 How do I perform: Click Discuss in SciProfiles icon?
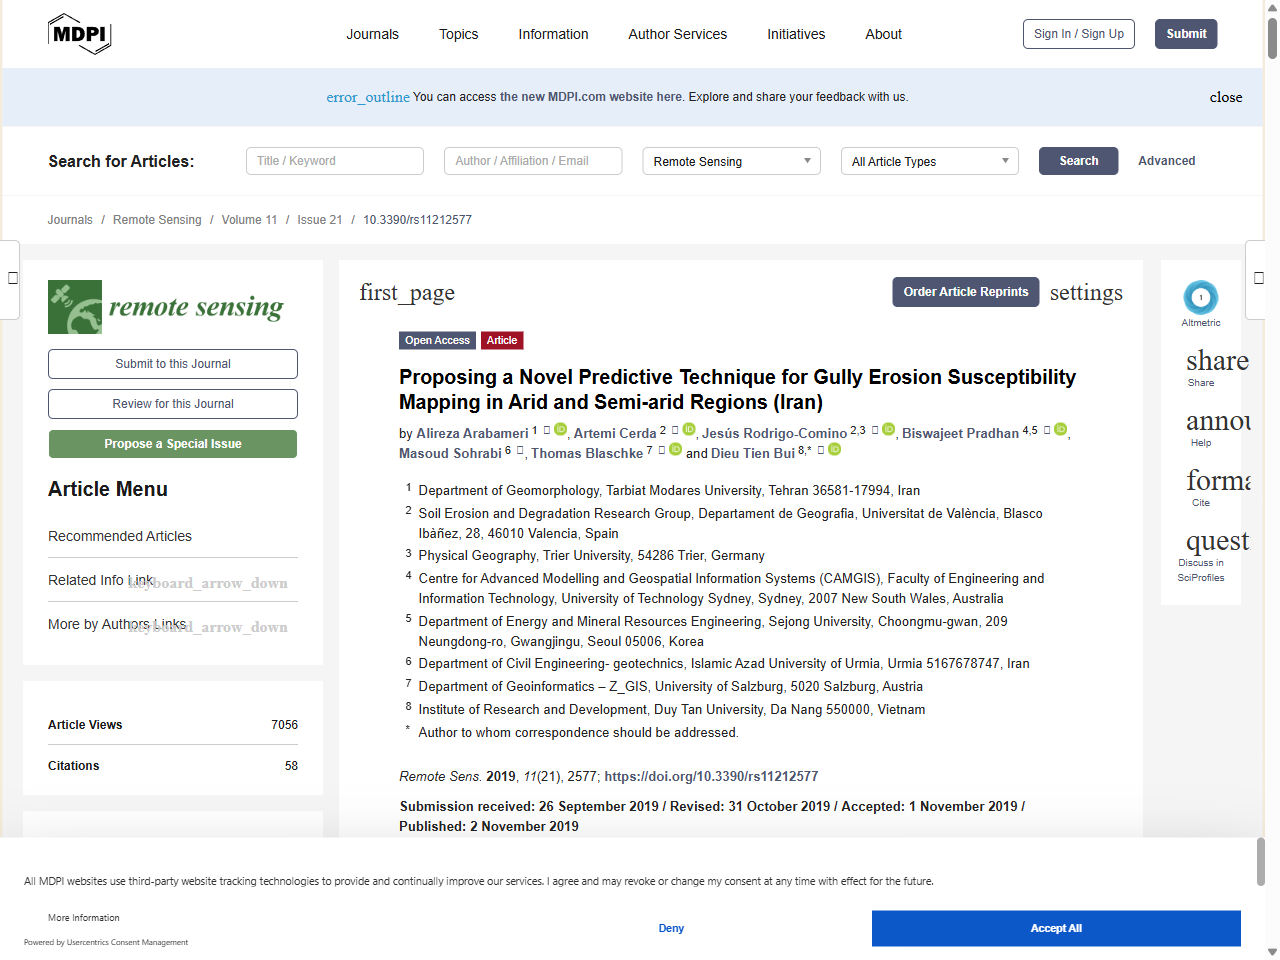(1216, 542)
